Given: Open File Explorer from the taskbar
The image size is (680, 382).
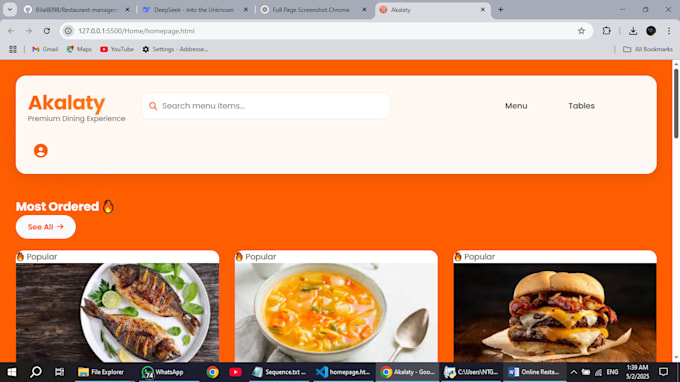Looking at the screenshot, I should tap(101, 372).
